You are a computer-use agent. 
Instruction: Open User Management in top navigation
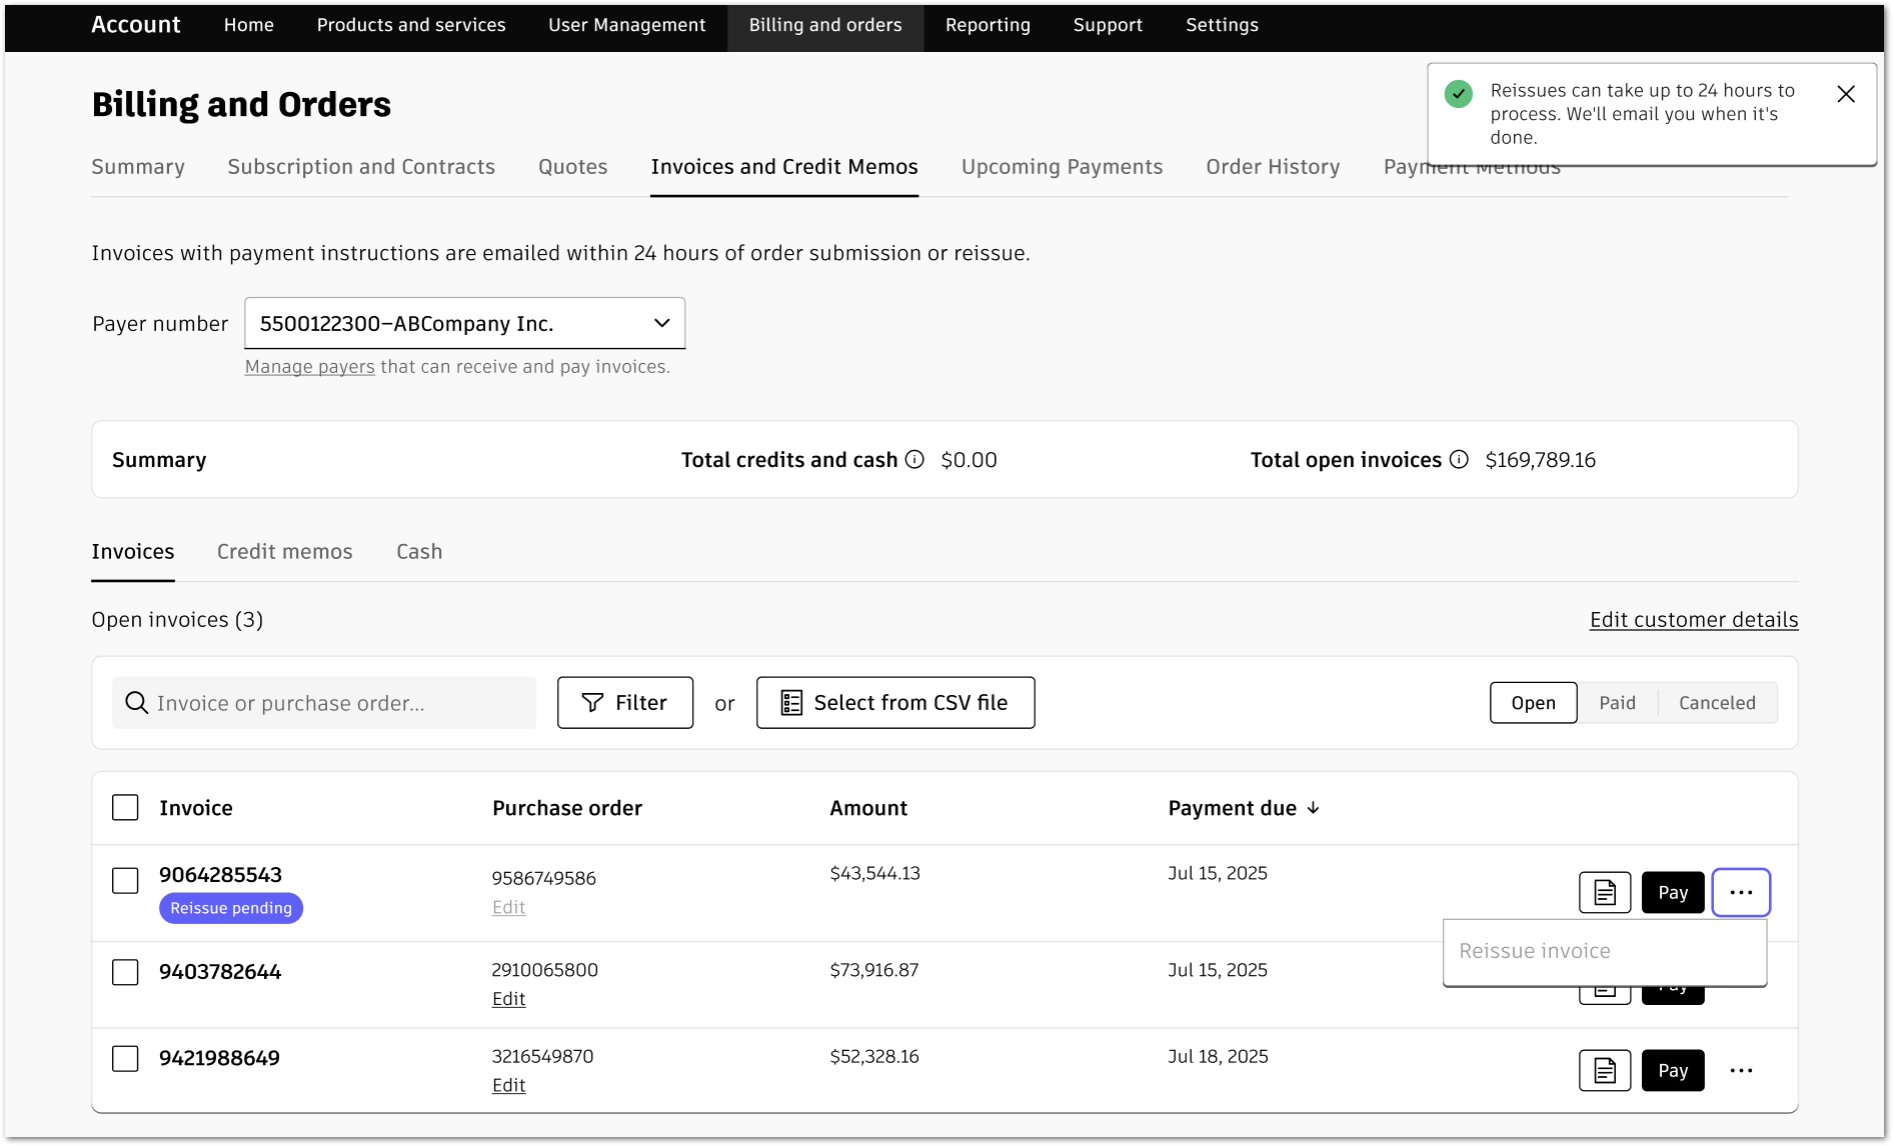626,25
